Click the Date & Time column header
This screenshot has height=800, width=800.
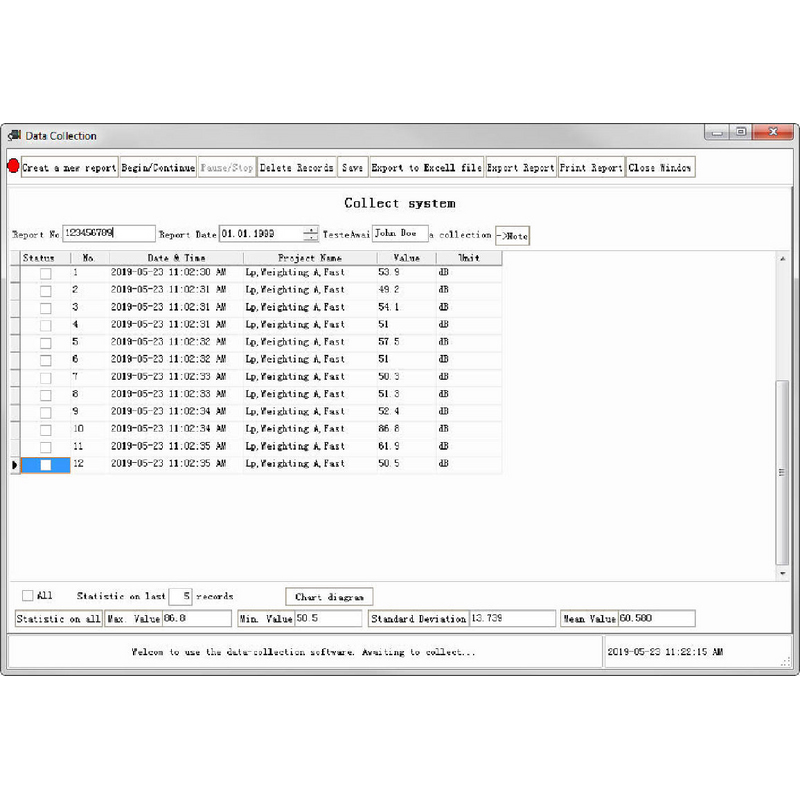pyautogui.click(x=176, y=258)
